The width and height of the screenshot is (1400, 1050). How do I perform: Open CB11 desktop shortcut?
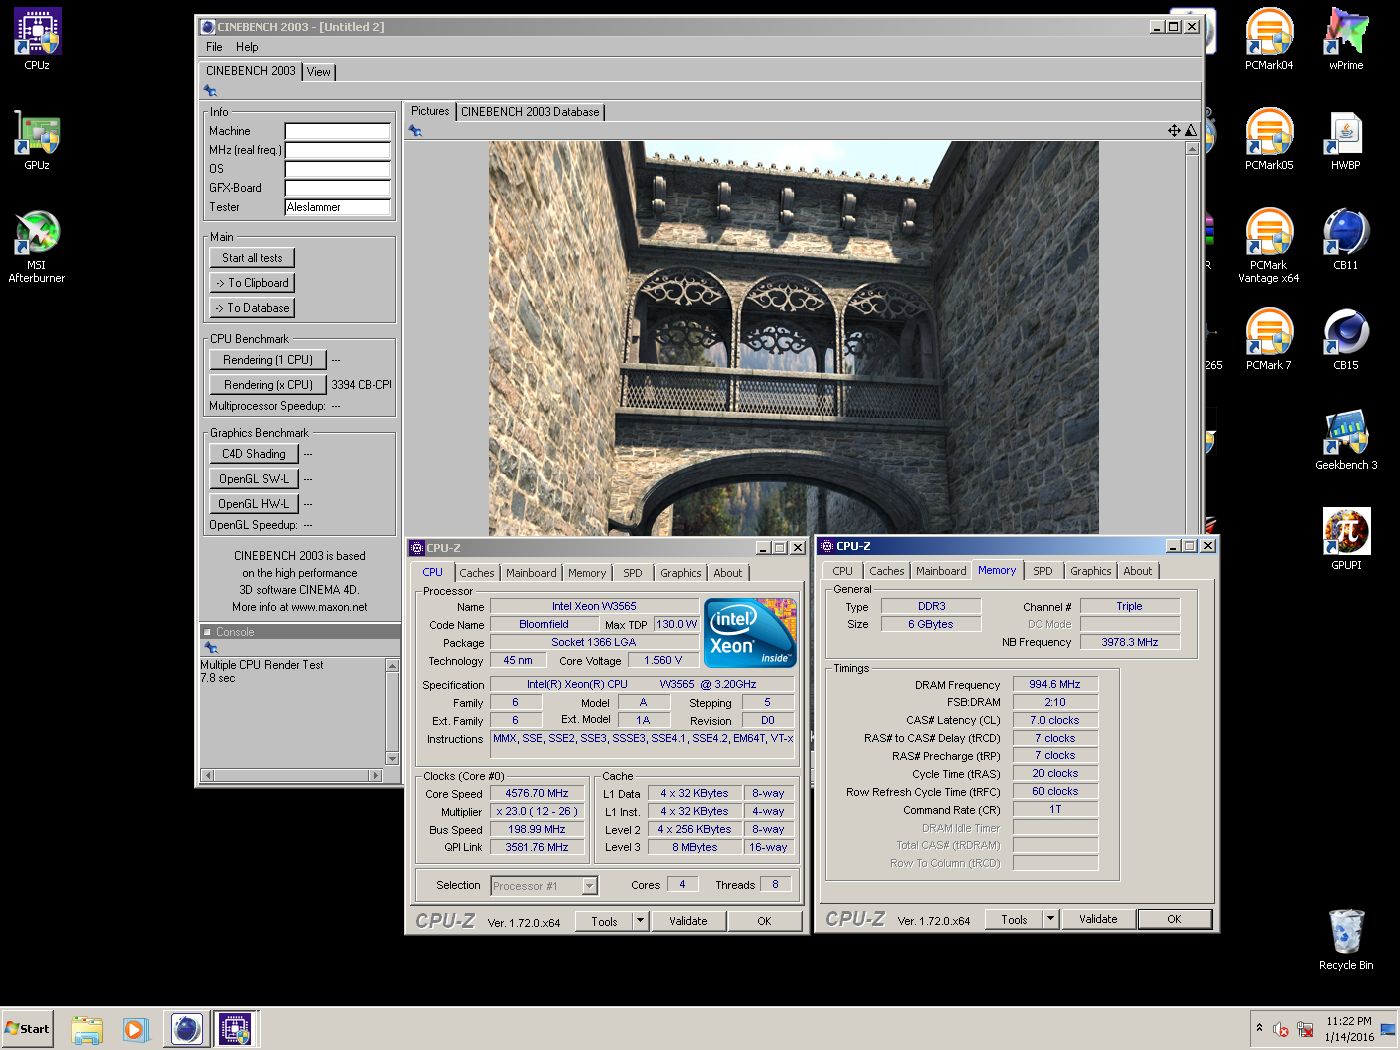(1346, 238)
